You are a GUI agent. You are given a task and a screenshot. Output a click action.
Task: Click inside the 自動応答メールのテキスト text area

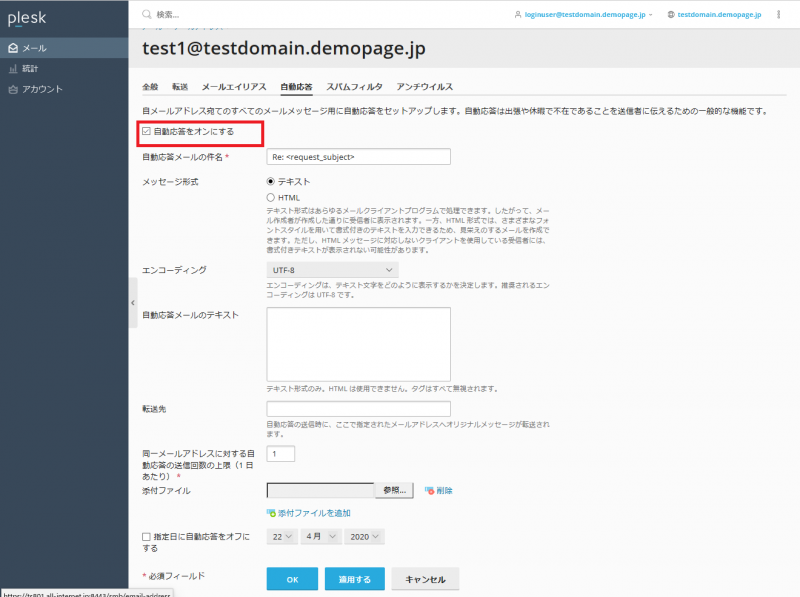pos(358,343)
